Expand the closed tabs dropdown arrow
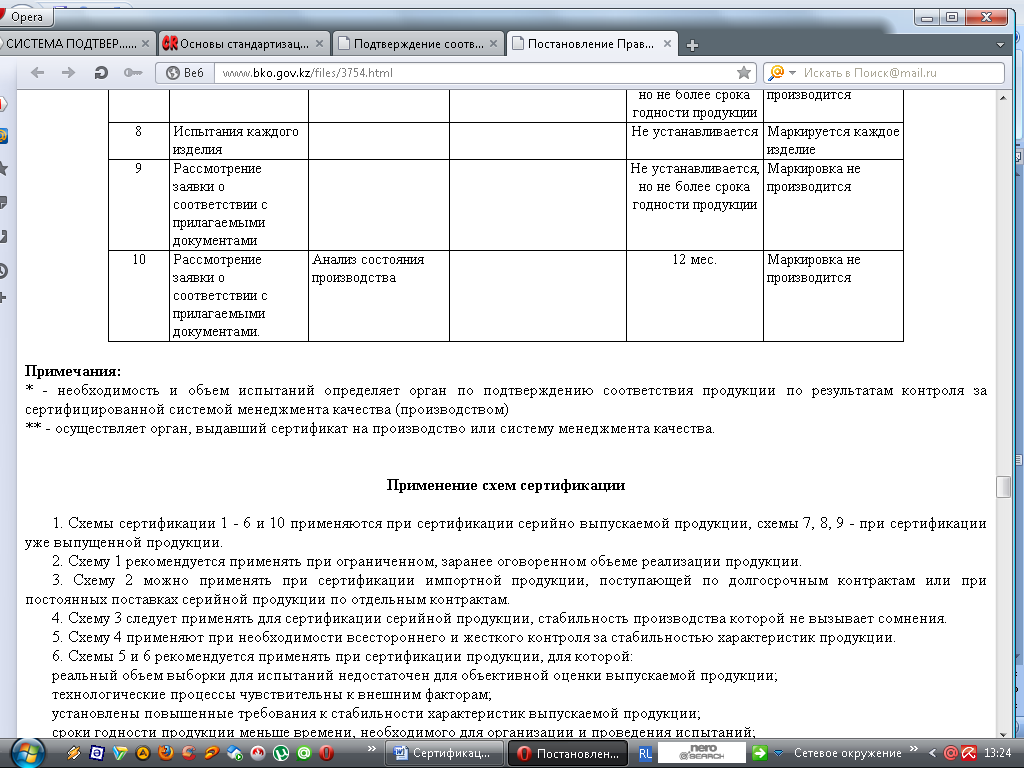1024x768 pixels. point(1000,45)
